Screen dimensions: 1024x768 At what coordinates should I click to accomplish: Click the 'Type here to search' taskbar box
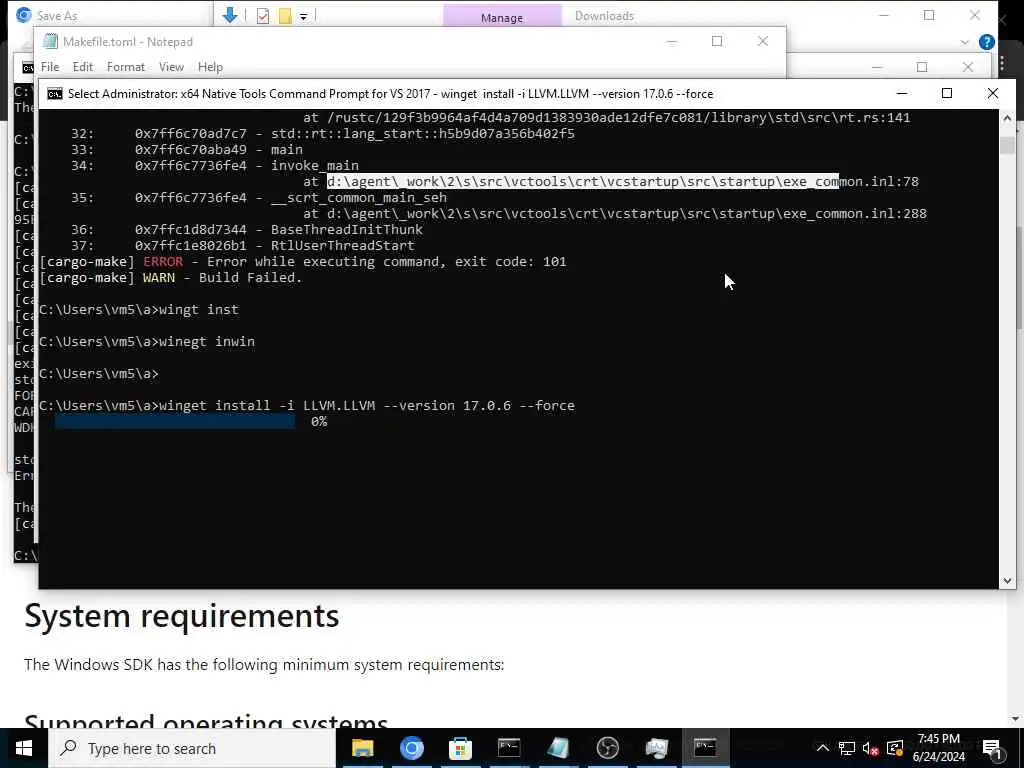pos(192,748)
